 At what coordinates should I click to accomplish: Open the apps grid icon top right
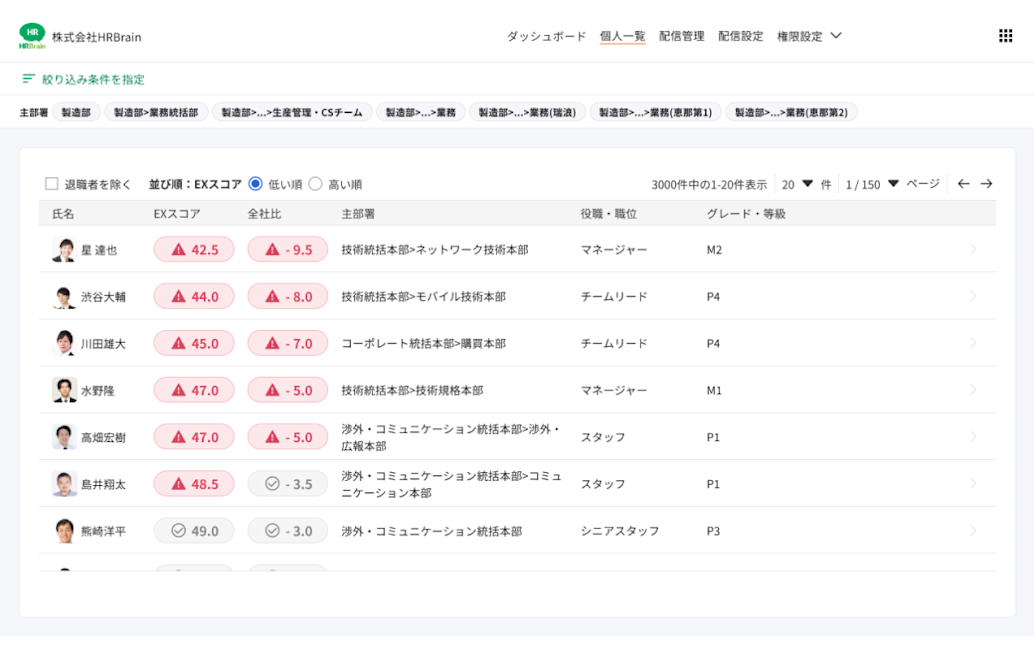click(1005, 36)
